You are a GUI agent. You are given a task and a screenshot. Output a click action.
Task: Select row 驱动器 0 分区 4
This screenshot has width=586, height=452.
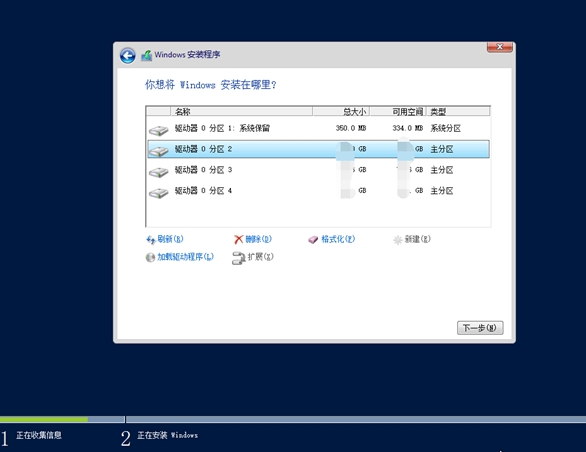pos(318,191)
